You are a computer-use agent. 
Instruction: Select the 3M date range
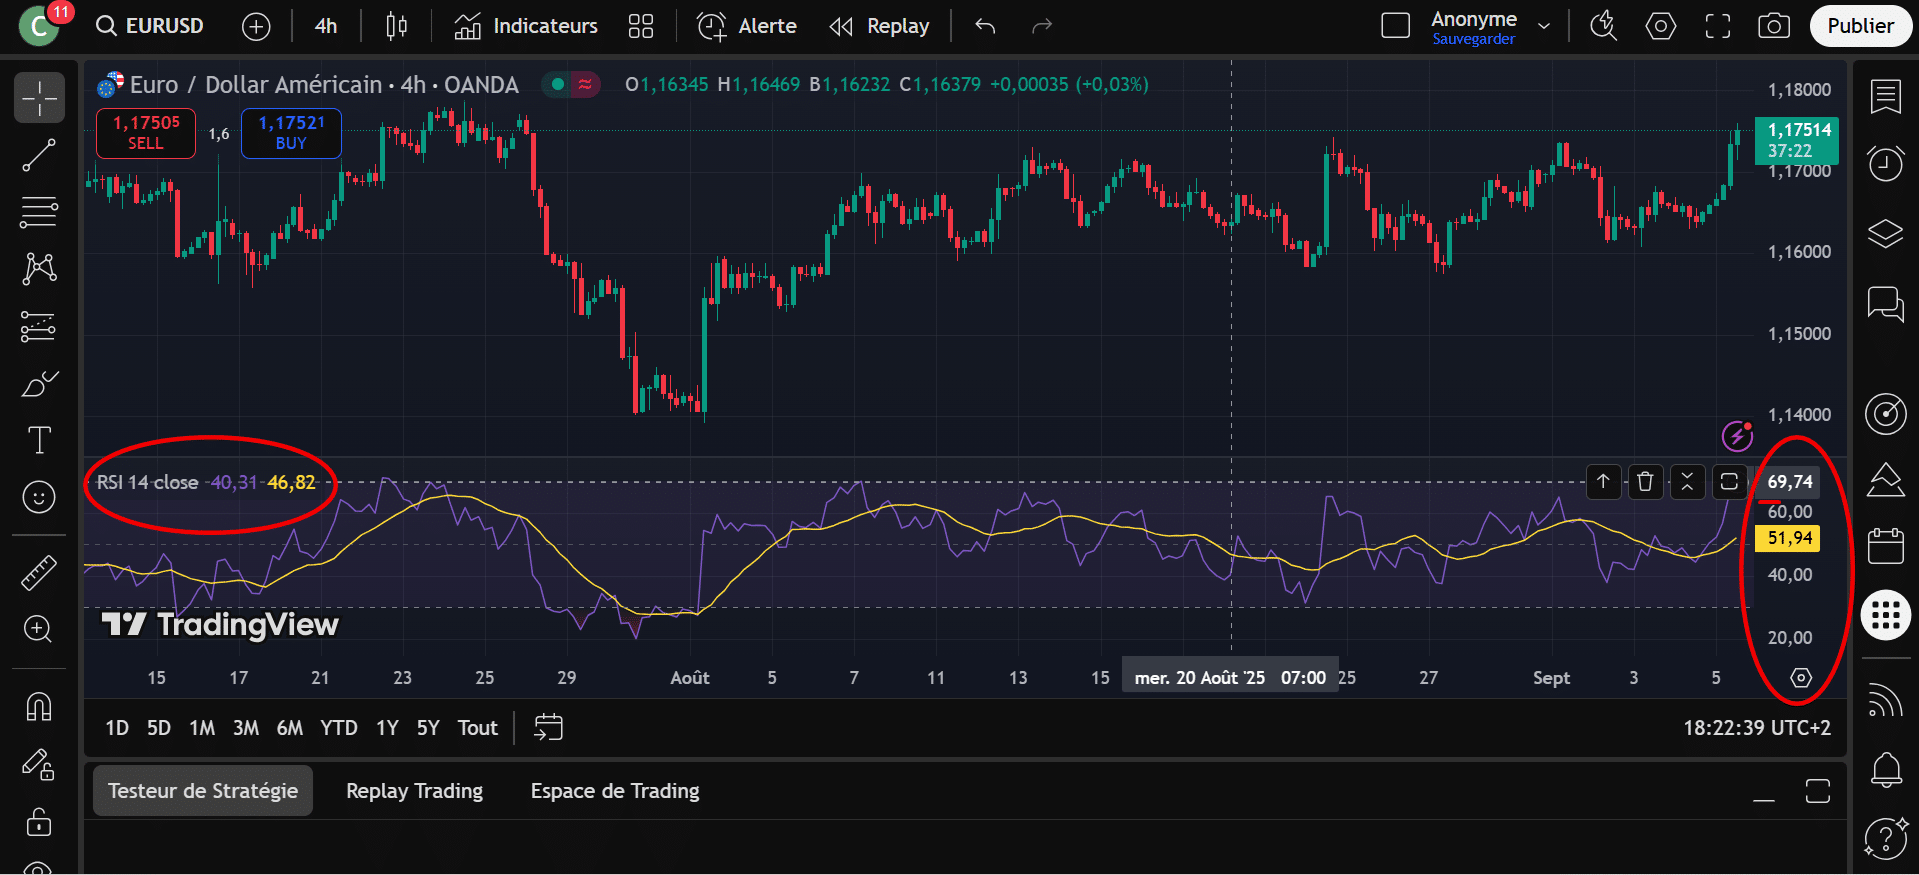coord(246,728)
